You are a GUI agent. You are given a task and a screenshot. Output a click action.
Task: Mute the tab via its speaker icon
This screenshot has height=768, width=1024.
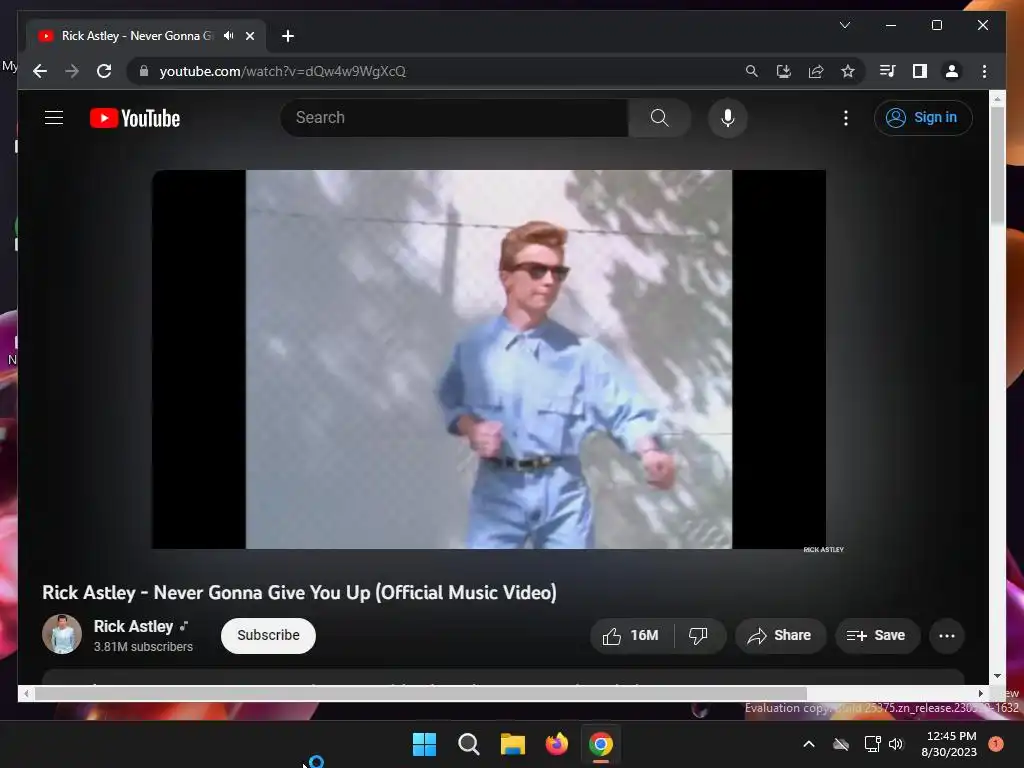tap(229, 36)
